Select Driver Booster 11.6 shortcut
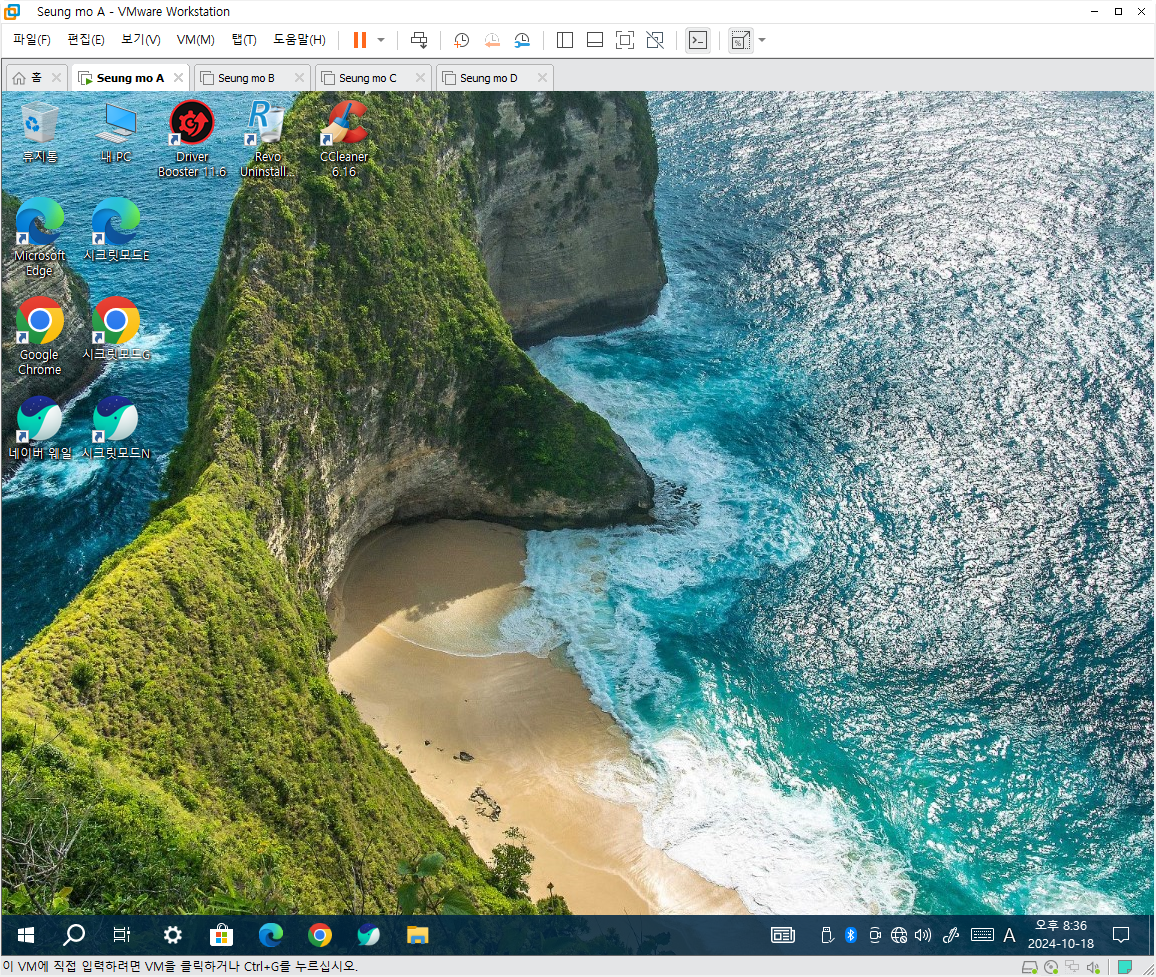This screenshot has width=1156, height=977. coord(192,139)
